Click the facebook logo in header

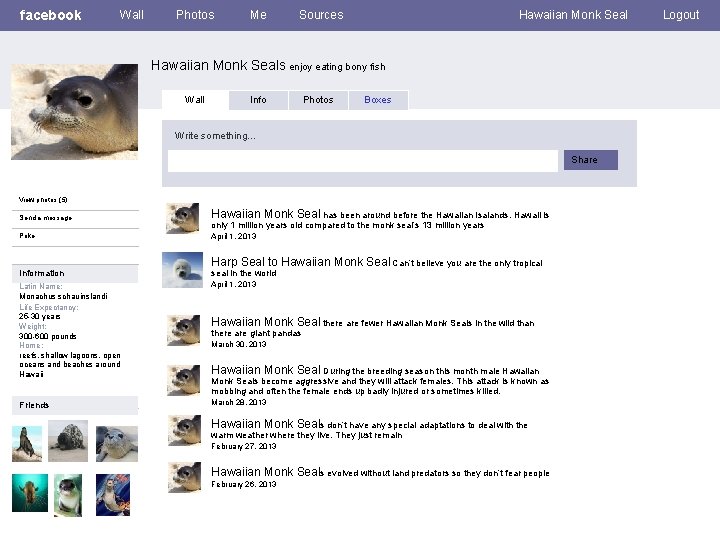pyautogui.click(x=51, y=15)
